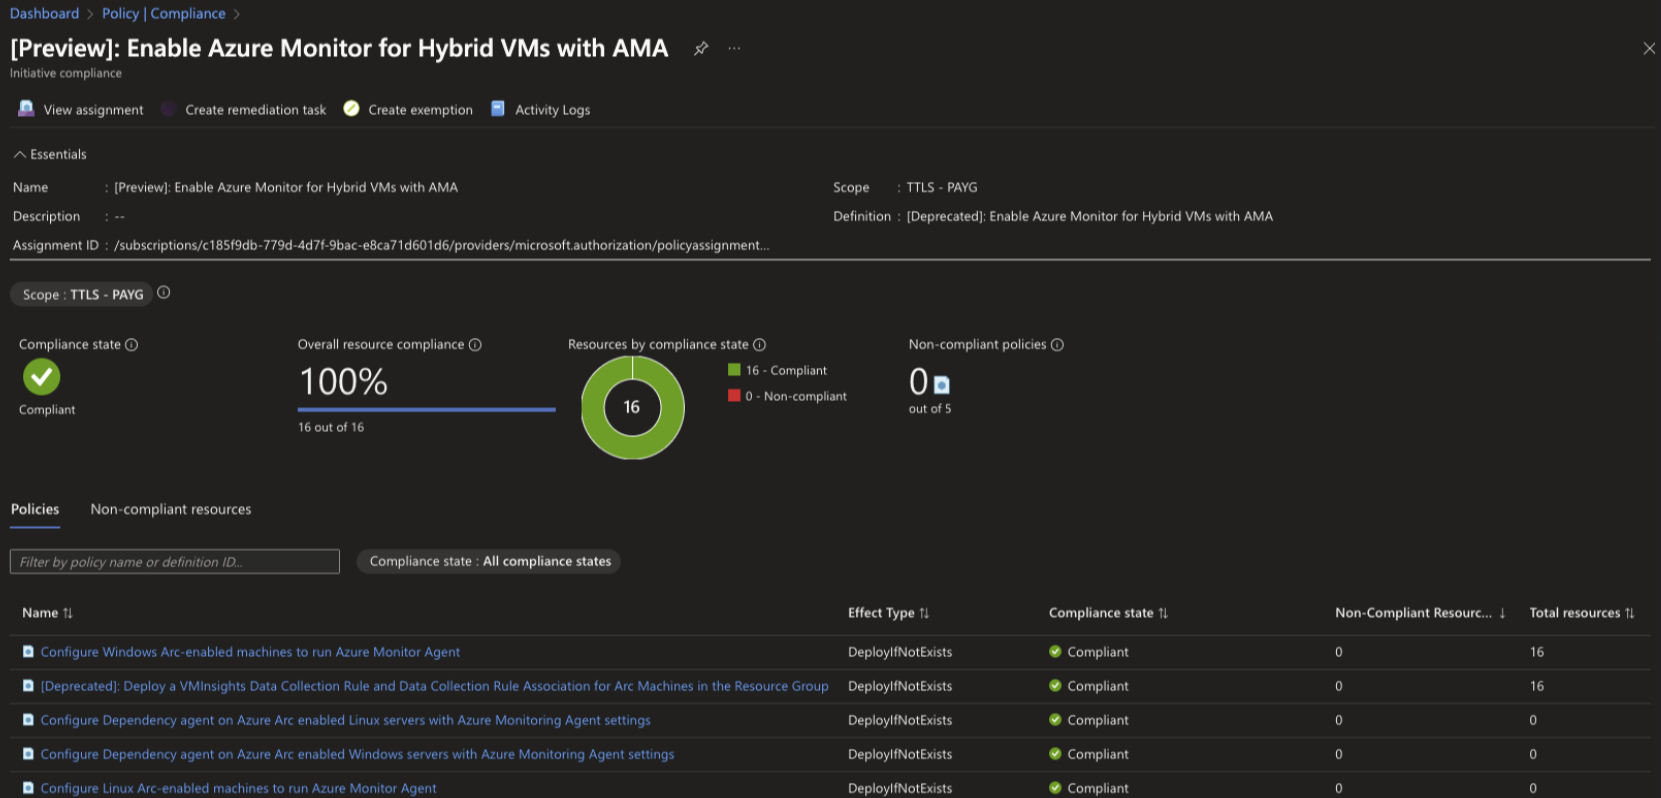Viewport: 1661px width, 798px height.
Task: Click policy icon for Dependency agent Windows row
Action: pyautogui.click(x=28, y=754)
